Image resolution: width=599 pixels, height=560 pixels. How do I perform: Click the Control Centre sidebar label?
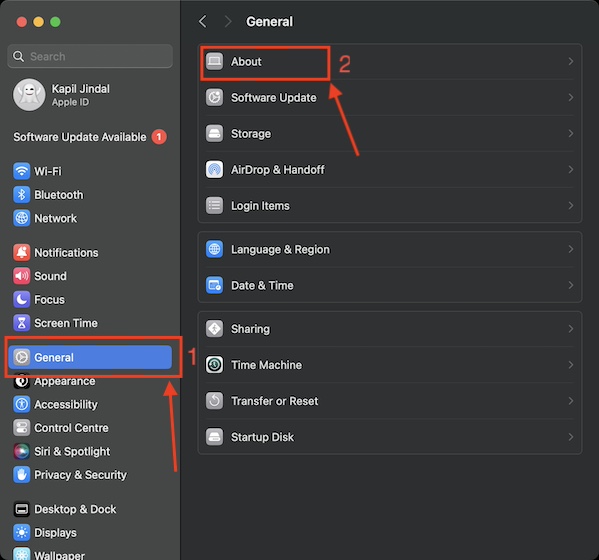pyautogui.click(x=71, y=428)
